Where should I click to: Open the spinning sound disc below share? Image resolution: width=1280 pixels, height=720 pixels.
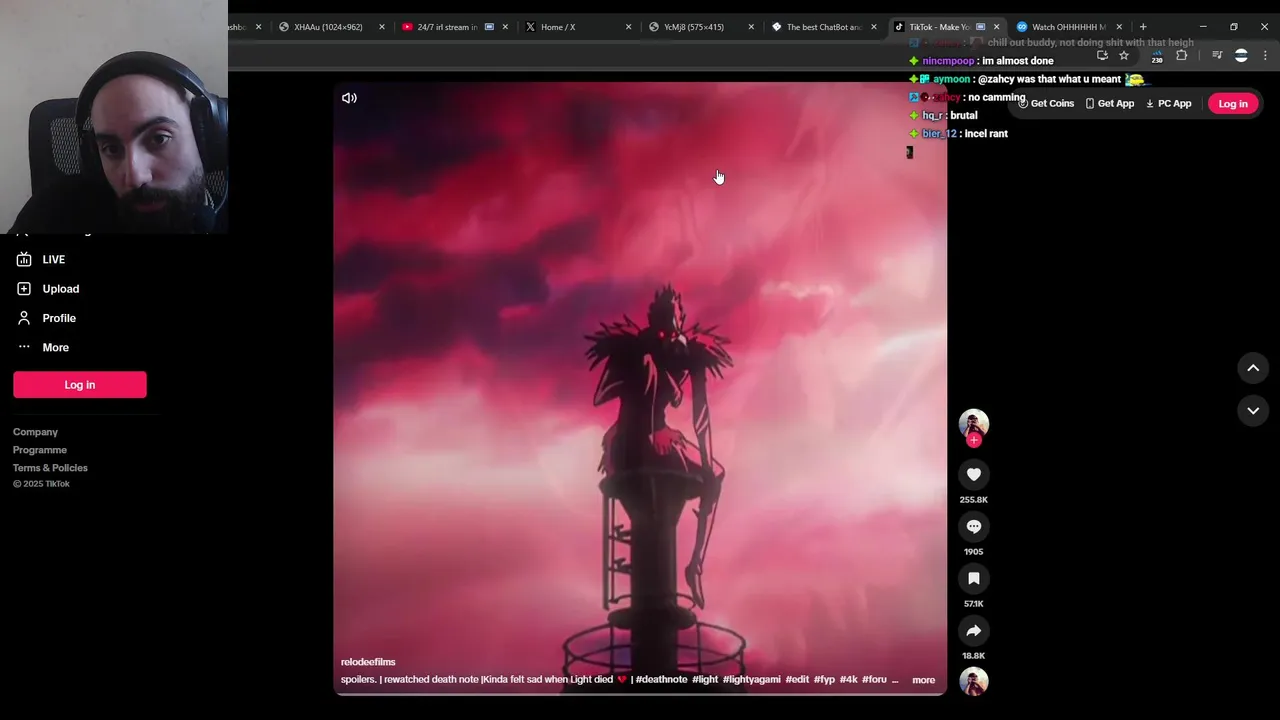click(973, 681)
